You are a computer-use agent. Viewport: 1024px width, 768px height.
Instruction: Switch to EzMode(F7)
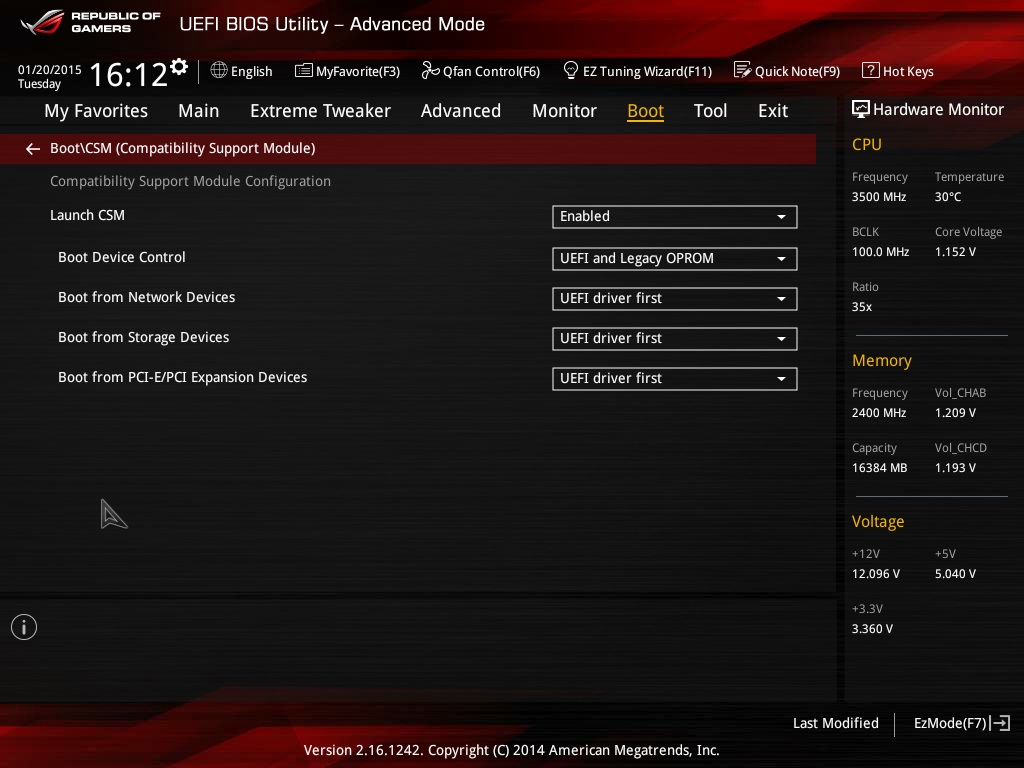click(x=961, y=723)
